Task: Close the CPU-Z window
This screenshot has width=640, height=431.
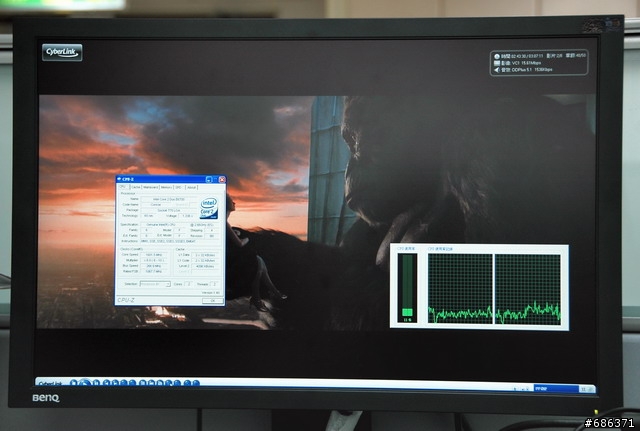Action: point(222,179)
